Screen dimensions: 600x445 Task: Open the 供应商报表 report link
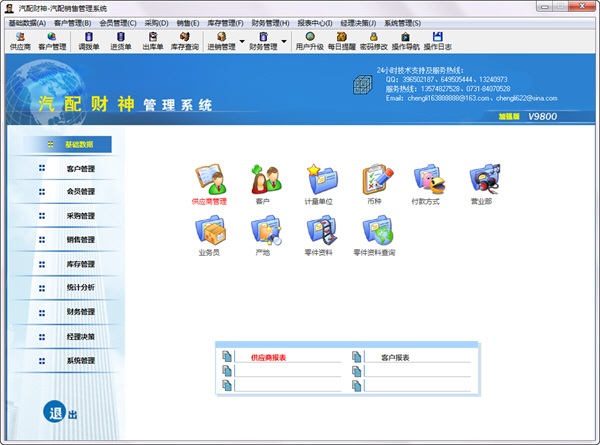pos(268,358)
